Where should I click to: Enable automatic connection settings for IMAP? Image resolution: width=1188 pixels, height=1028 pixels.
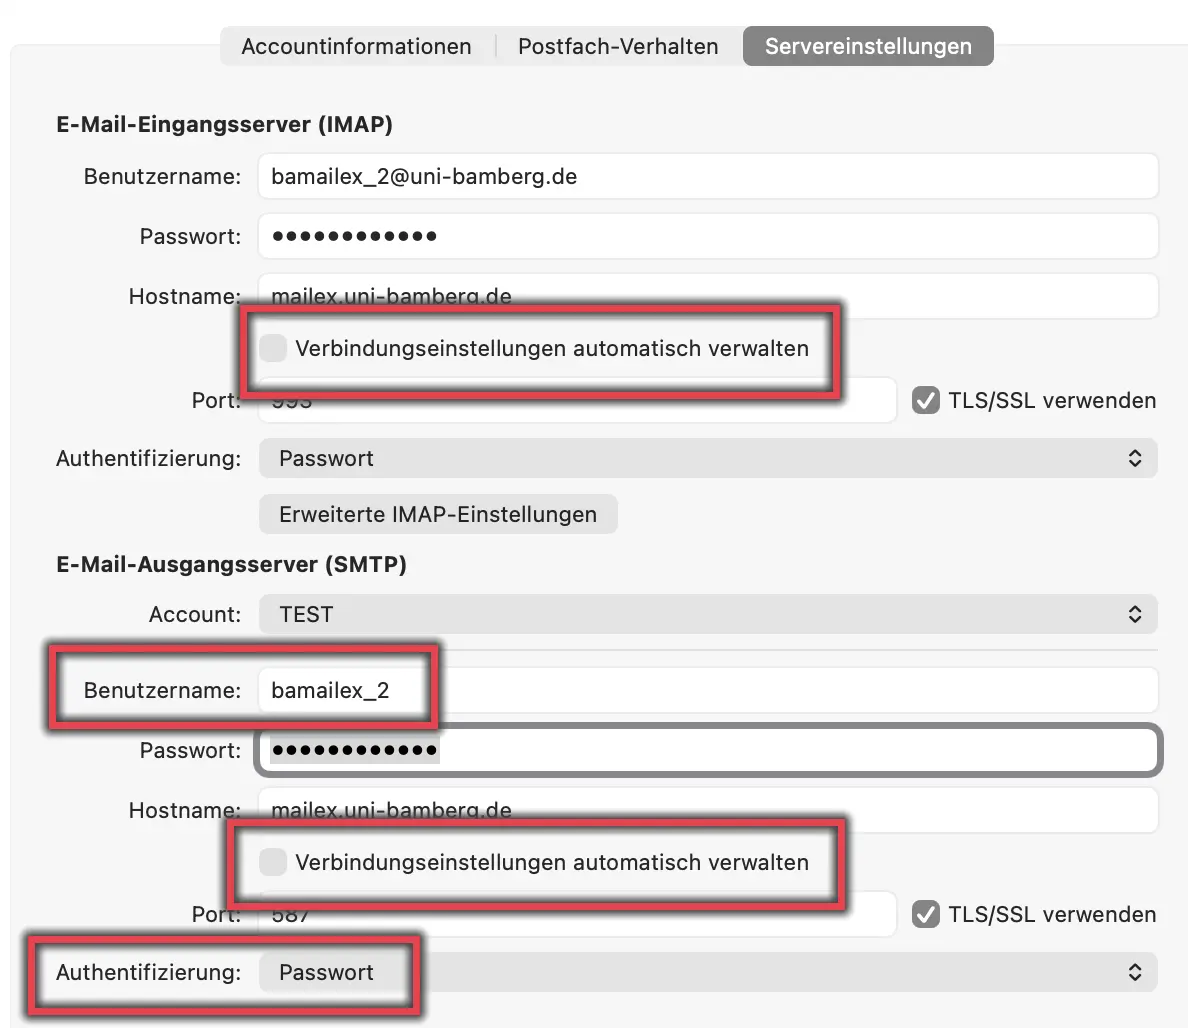[273, 349]
